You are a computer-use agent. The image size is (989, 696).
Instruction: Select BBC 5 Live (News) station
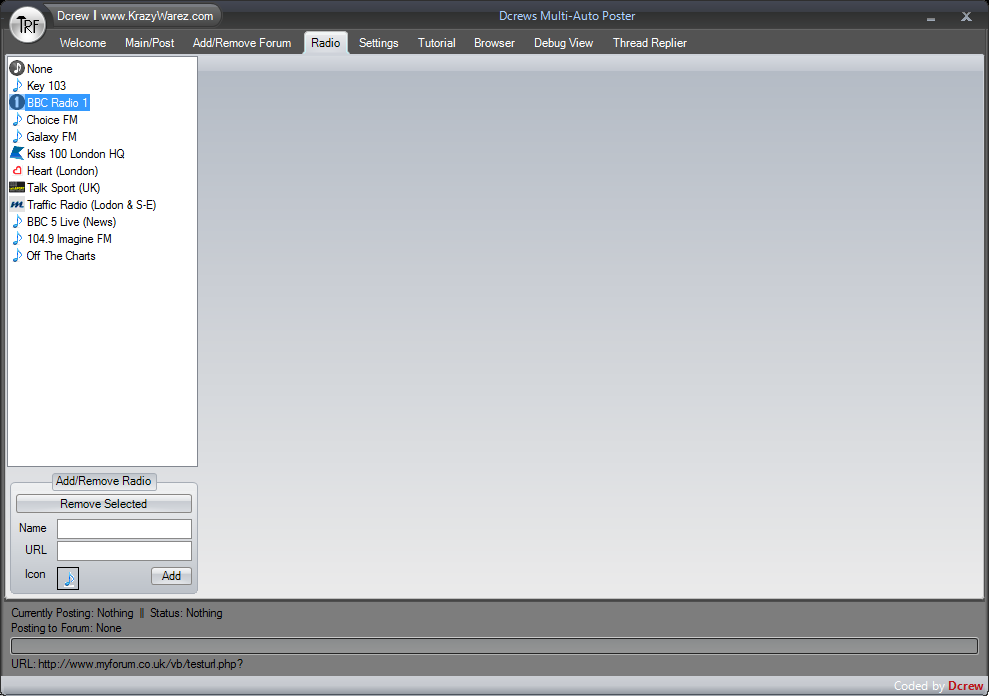point(71,222)
